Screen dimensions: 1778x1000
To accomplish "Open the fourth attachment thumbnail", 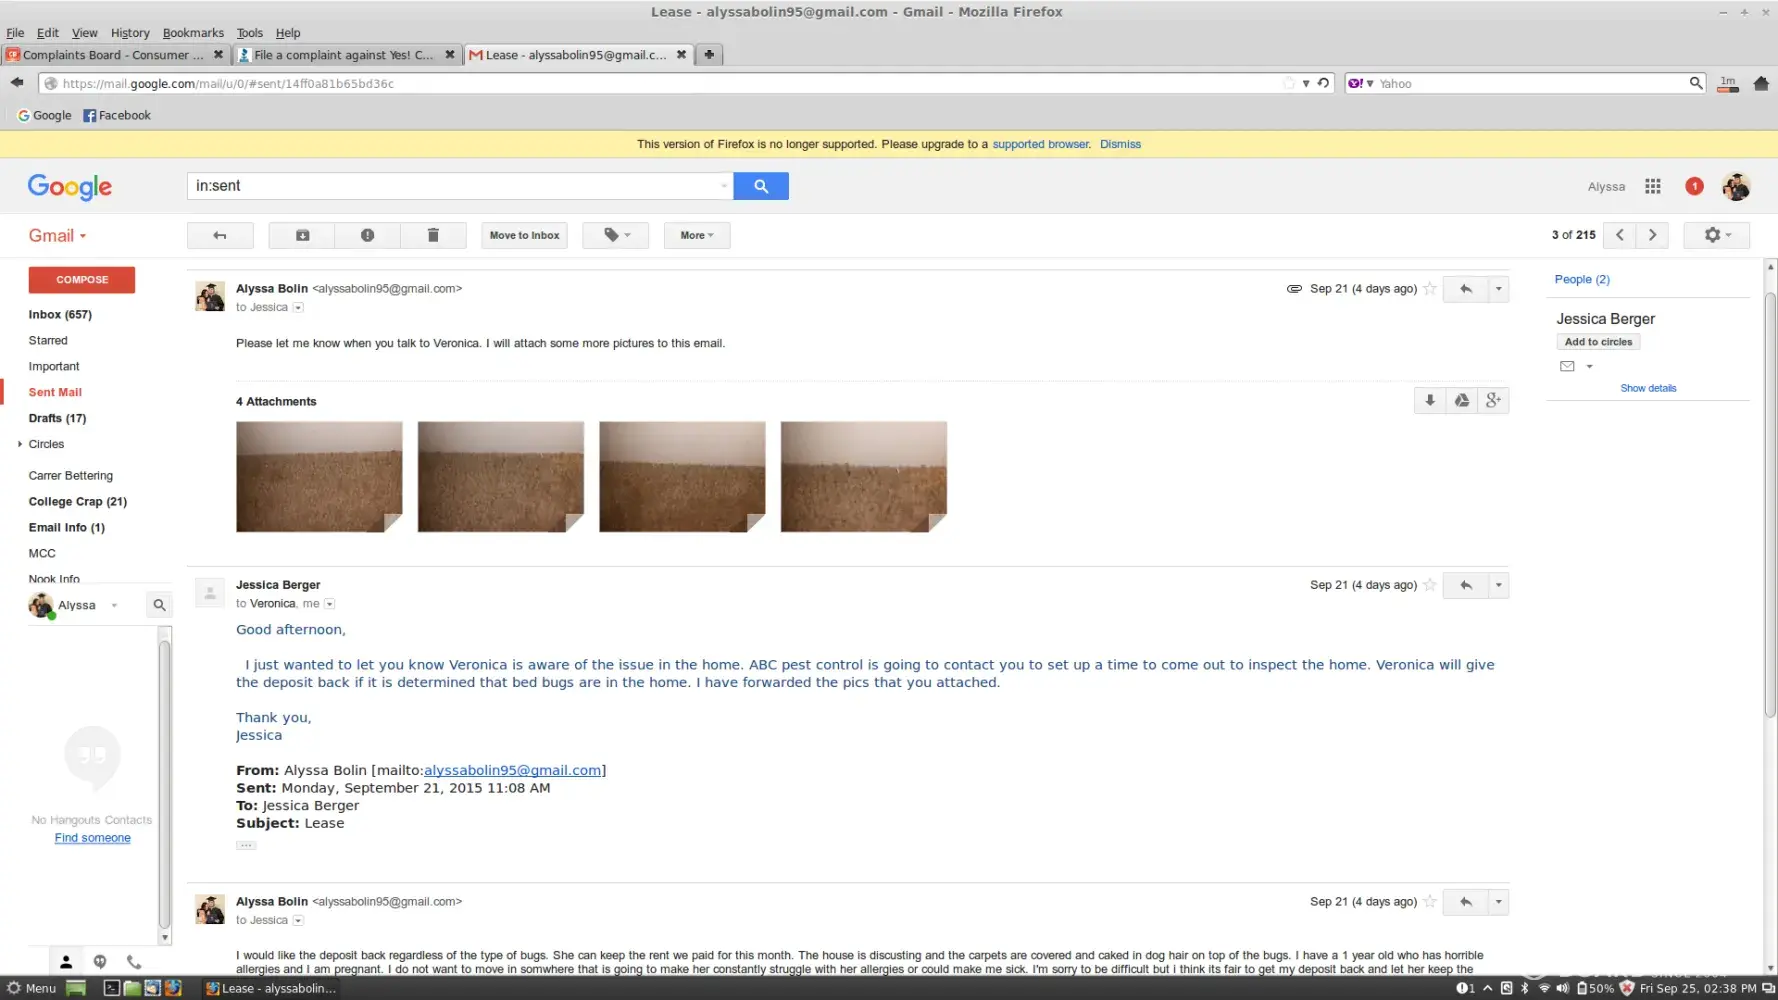I will 864,477.
